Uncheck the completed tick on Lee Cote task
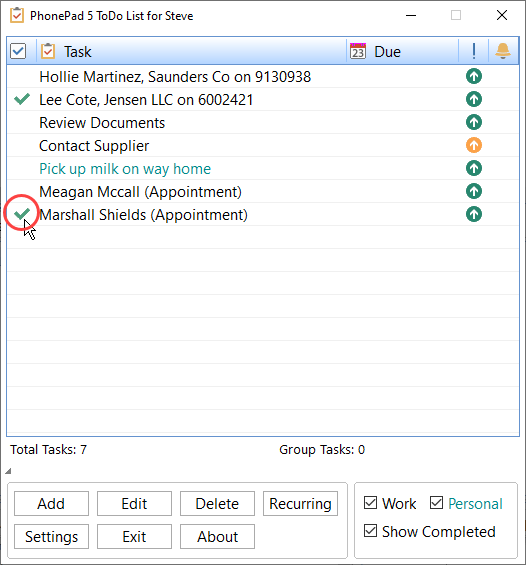 pyautogui.click(x=22, y=99)
